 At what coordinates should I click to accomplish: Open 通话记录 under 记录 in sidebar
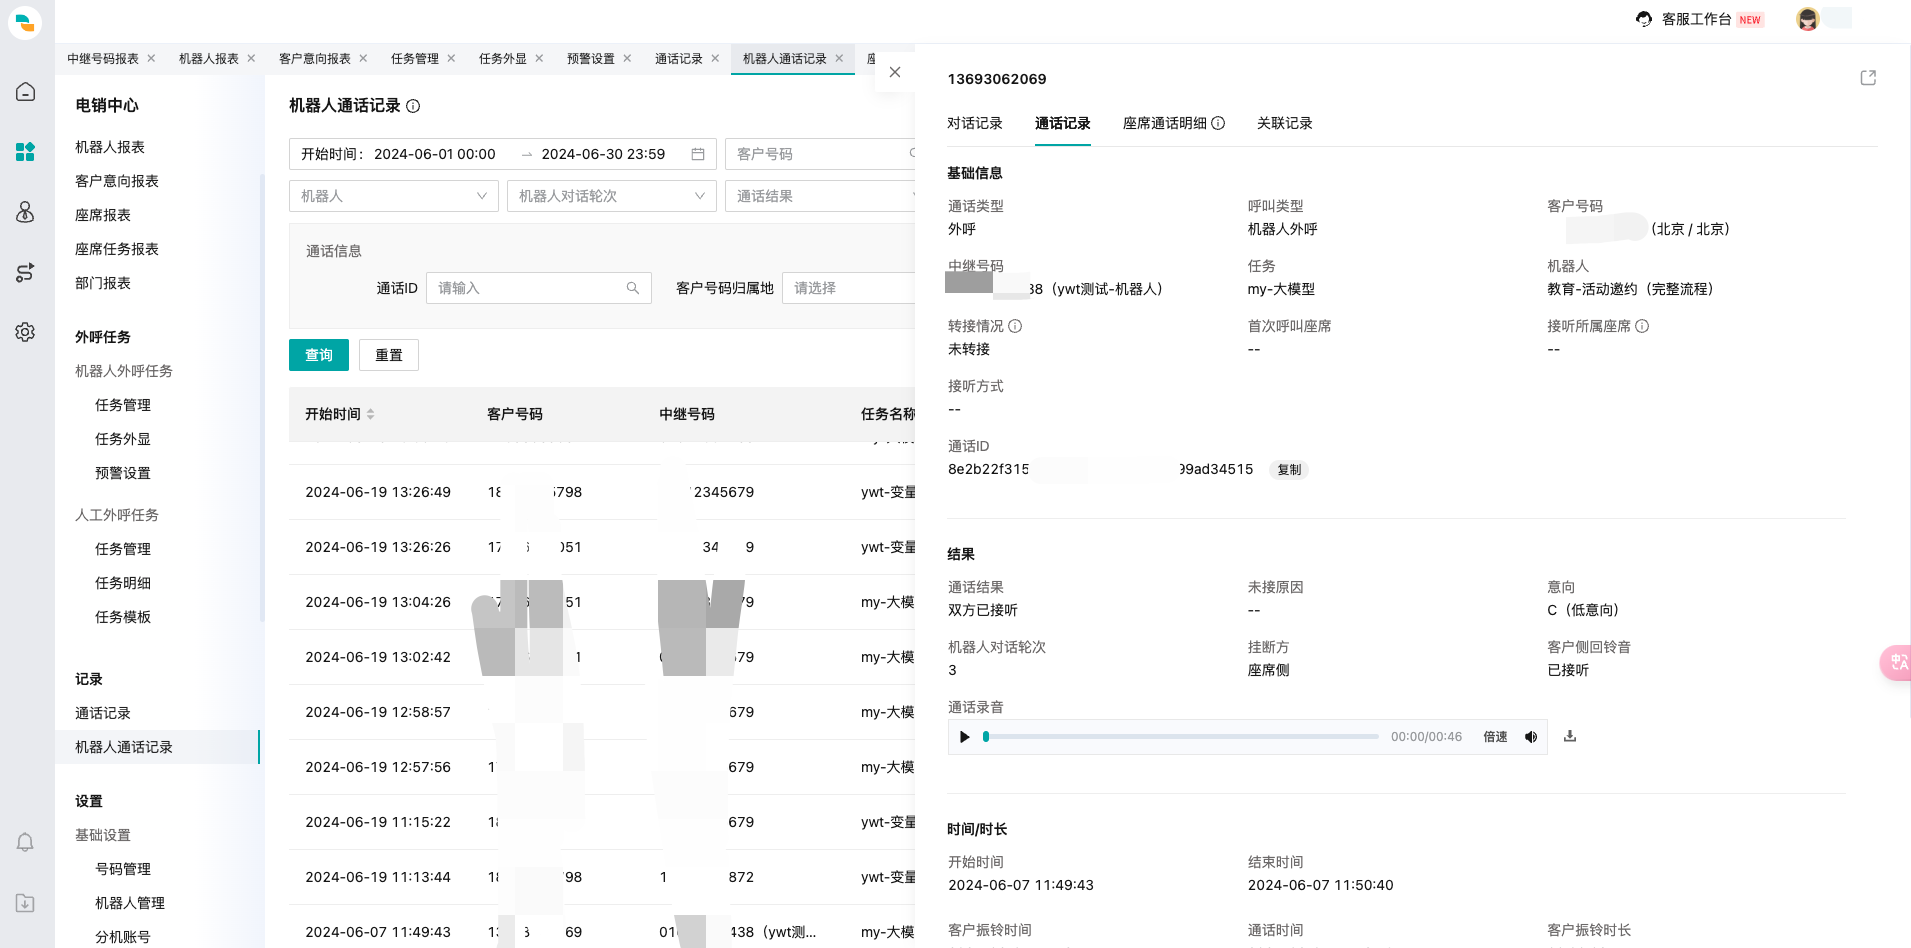pyautogui.click(x=103, y=713)
